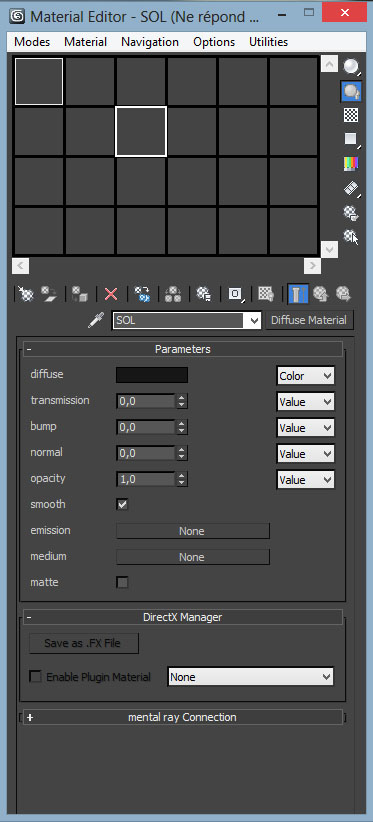This screenshot has width=373, height=822.
Task: Click Save as .FX File button
Action: tap(84, 643)
